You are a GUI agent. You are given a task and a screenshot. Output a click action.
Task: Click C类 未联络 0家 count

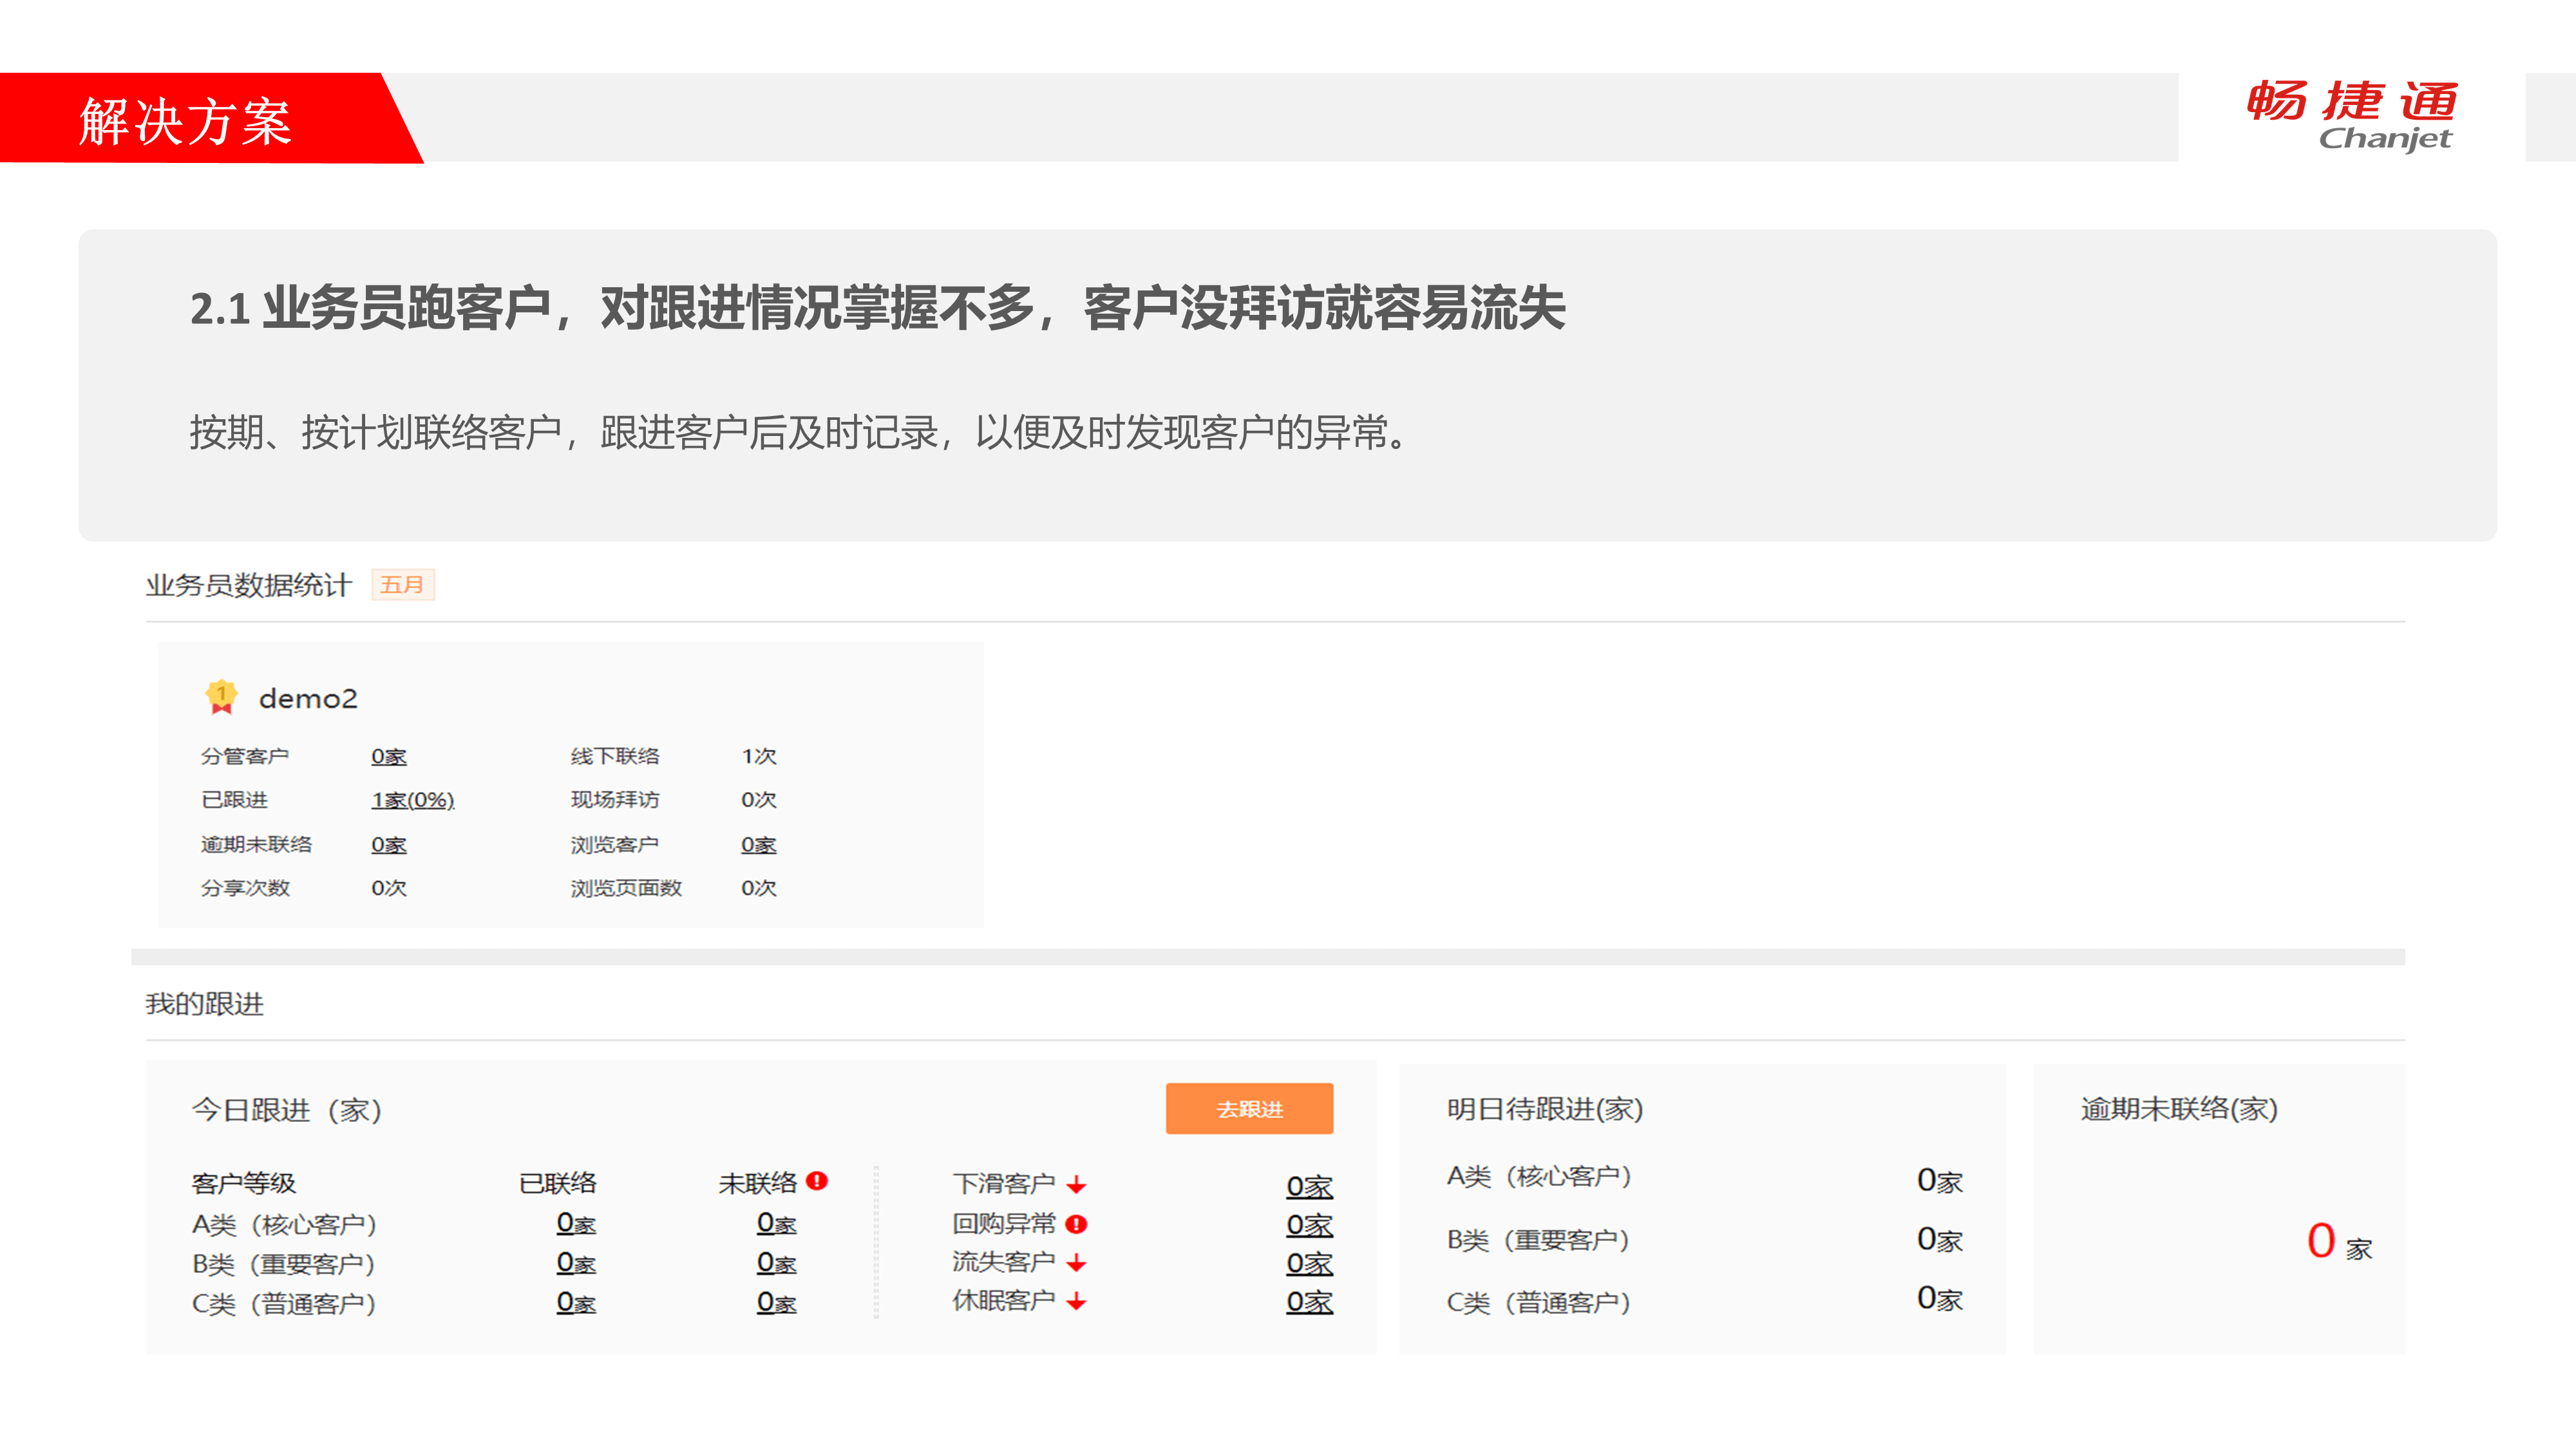click(x=776, y=1303)
